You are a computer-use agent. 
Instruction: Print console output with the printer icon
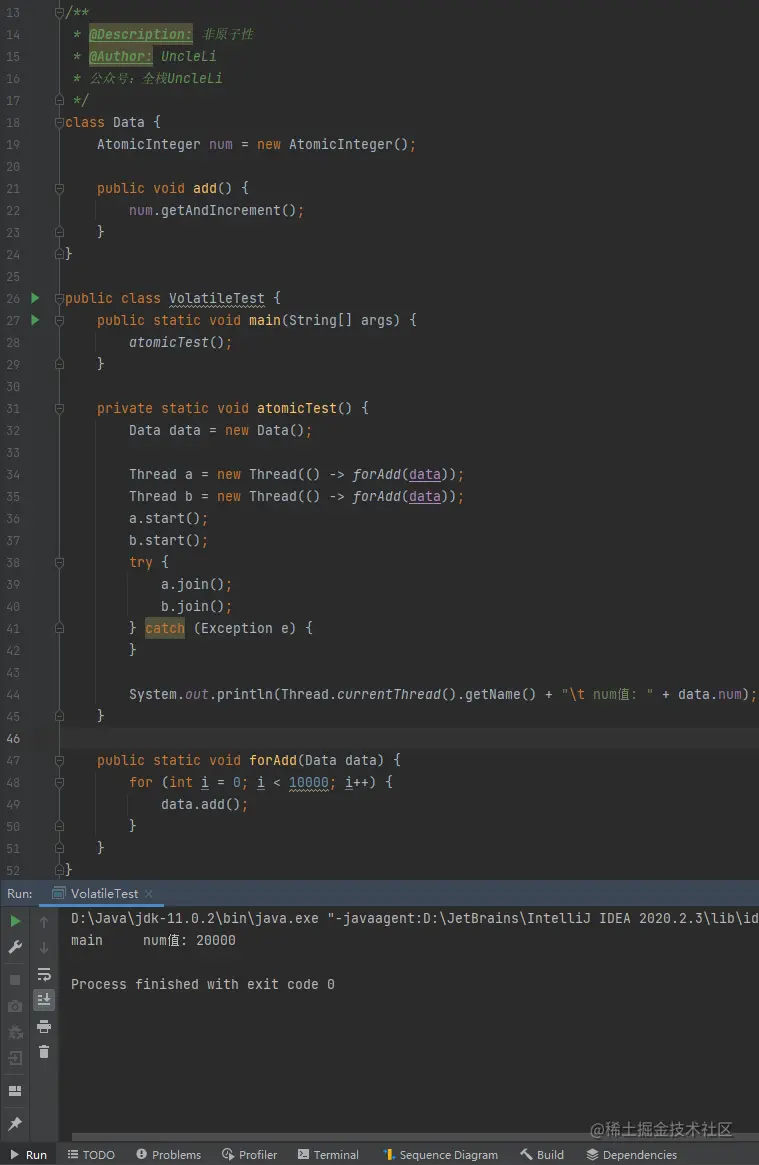44,1026
